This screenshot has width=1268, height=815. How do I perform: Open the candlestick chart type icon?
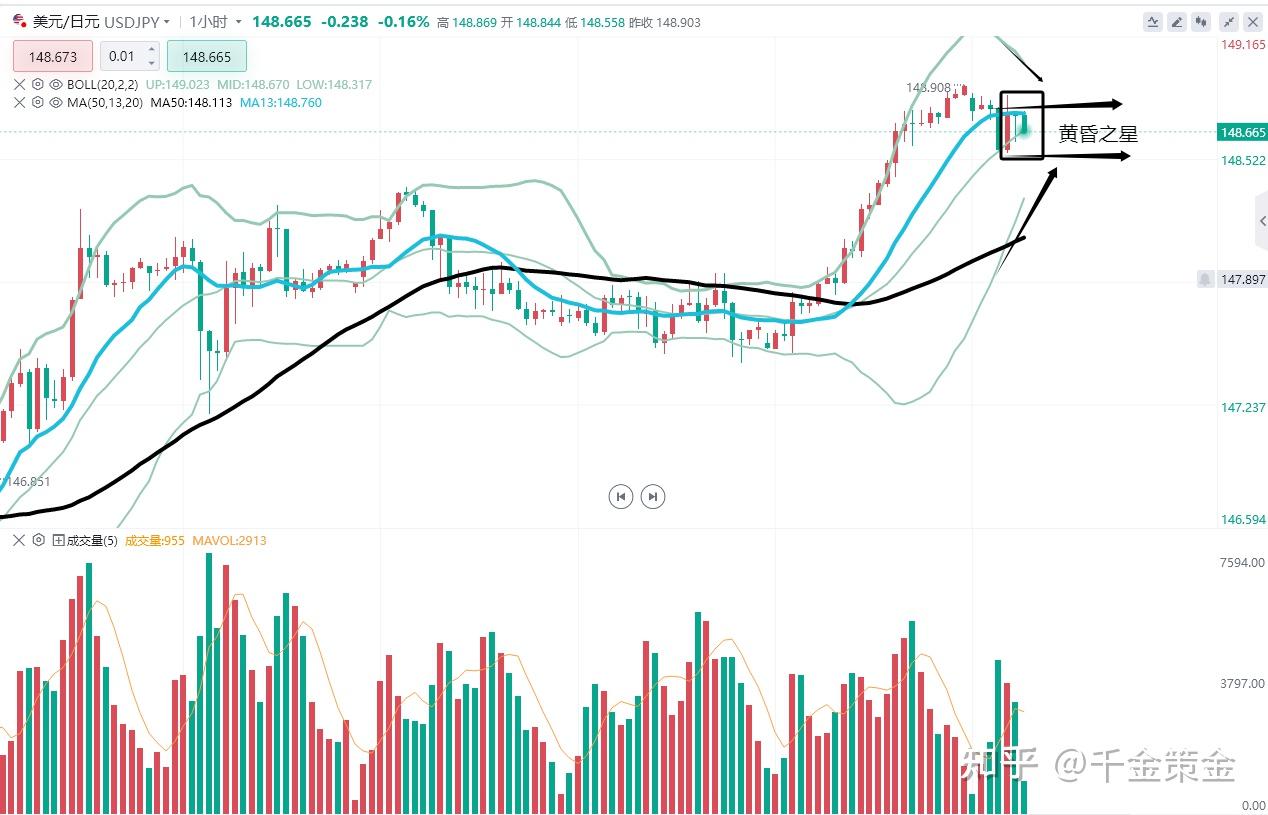click(1202, 21)
